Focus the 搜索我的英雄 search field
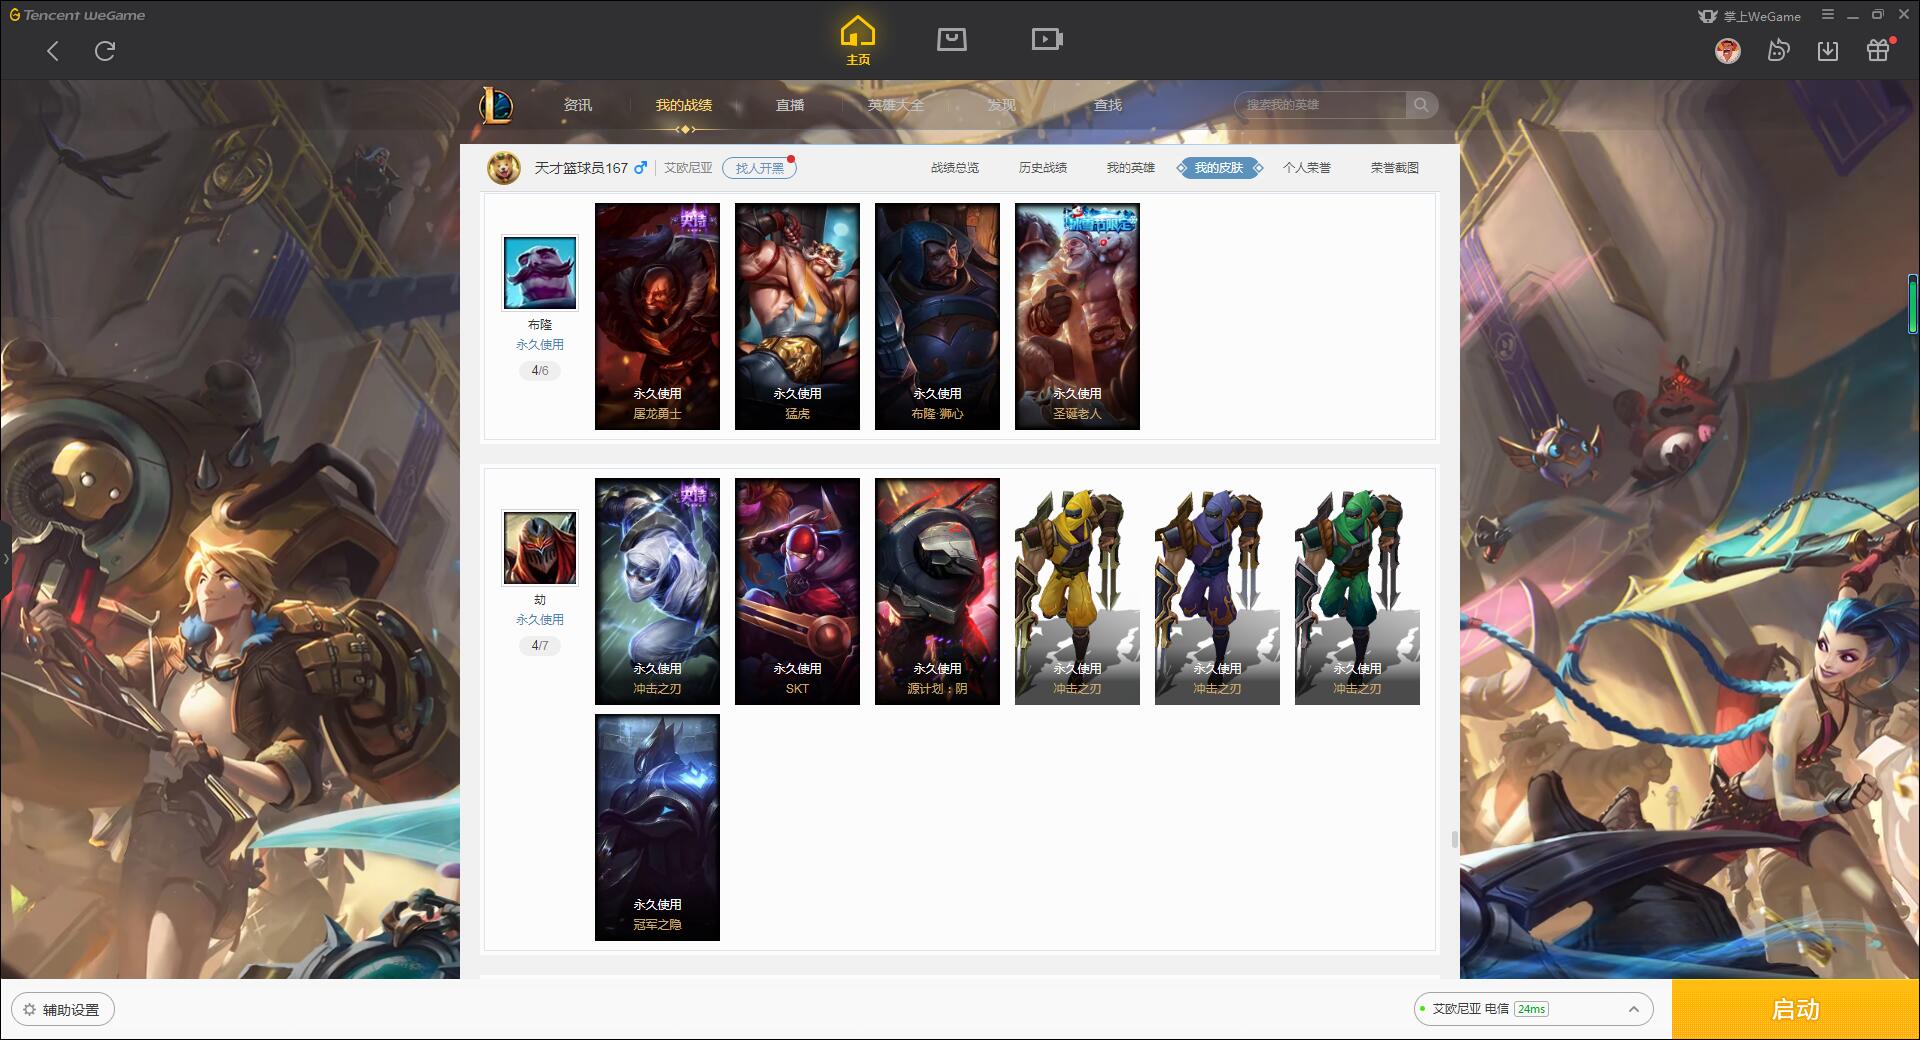 [1320, 105]
